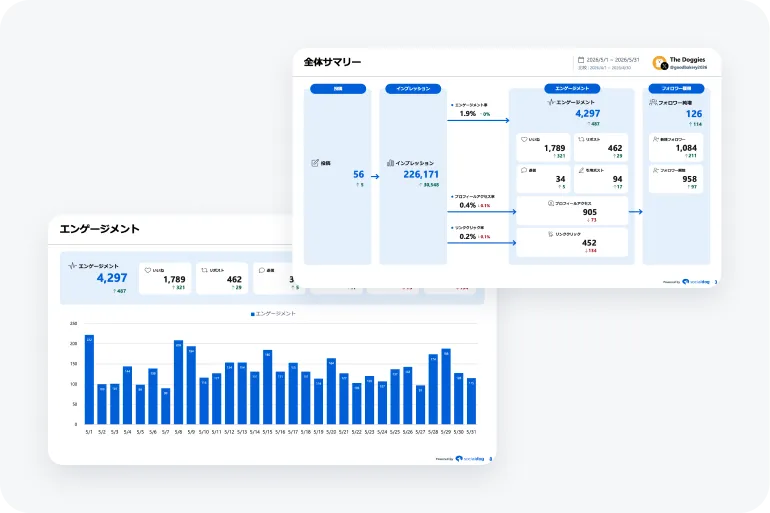The image size is (770, 513).
Task: Click the blue エンゲージメント chart legend square
Action: point(252,314)
